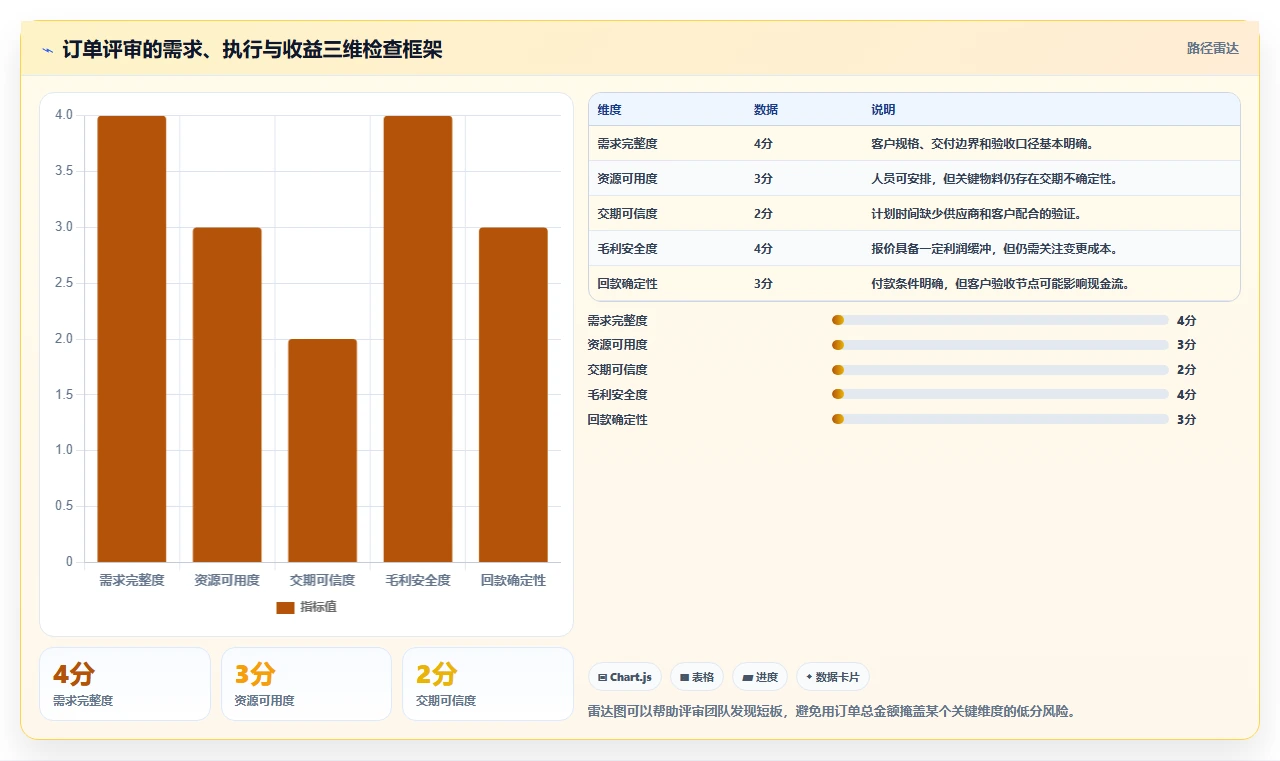Click the 数据卡片 tag button
The image size is (1280, 761).
click(833, 677)
